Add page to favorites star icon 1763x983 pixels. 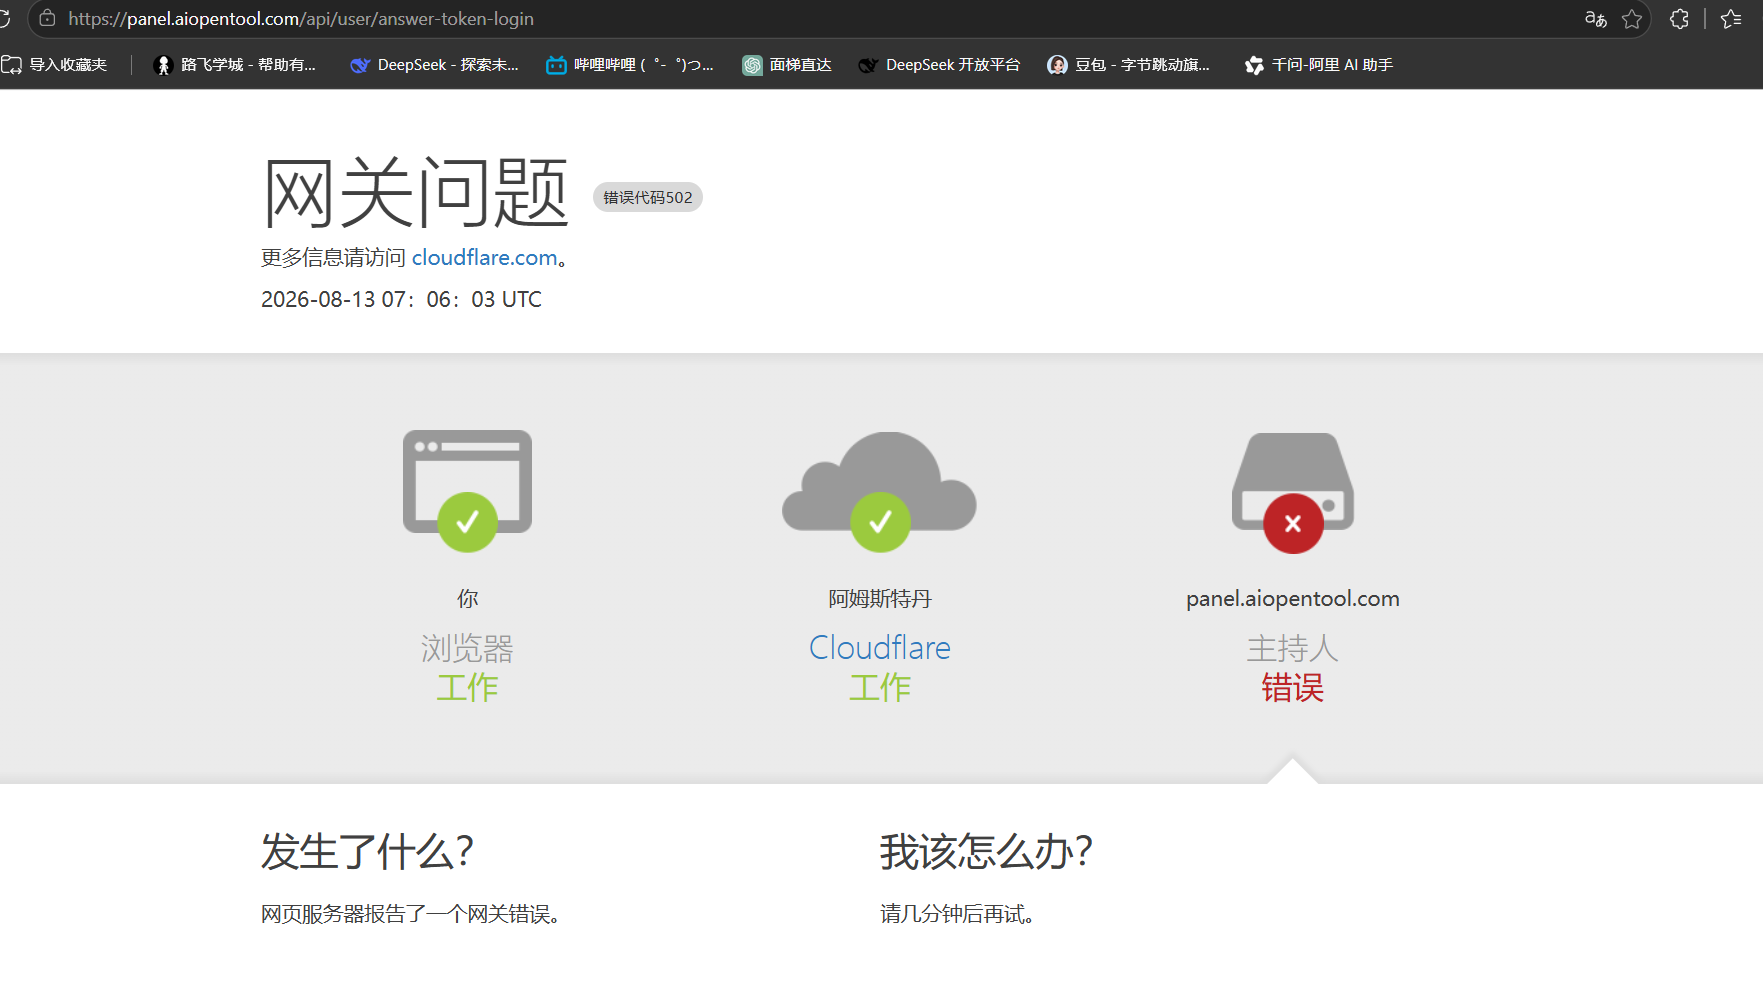point(1632,19)
